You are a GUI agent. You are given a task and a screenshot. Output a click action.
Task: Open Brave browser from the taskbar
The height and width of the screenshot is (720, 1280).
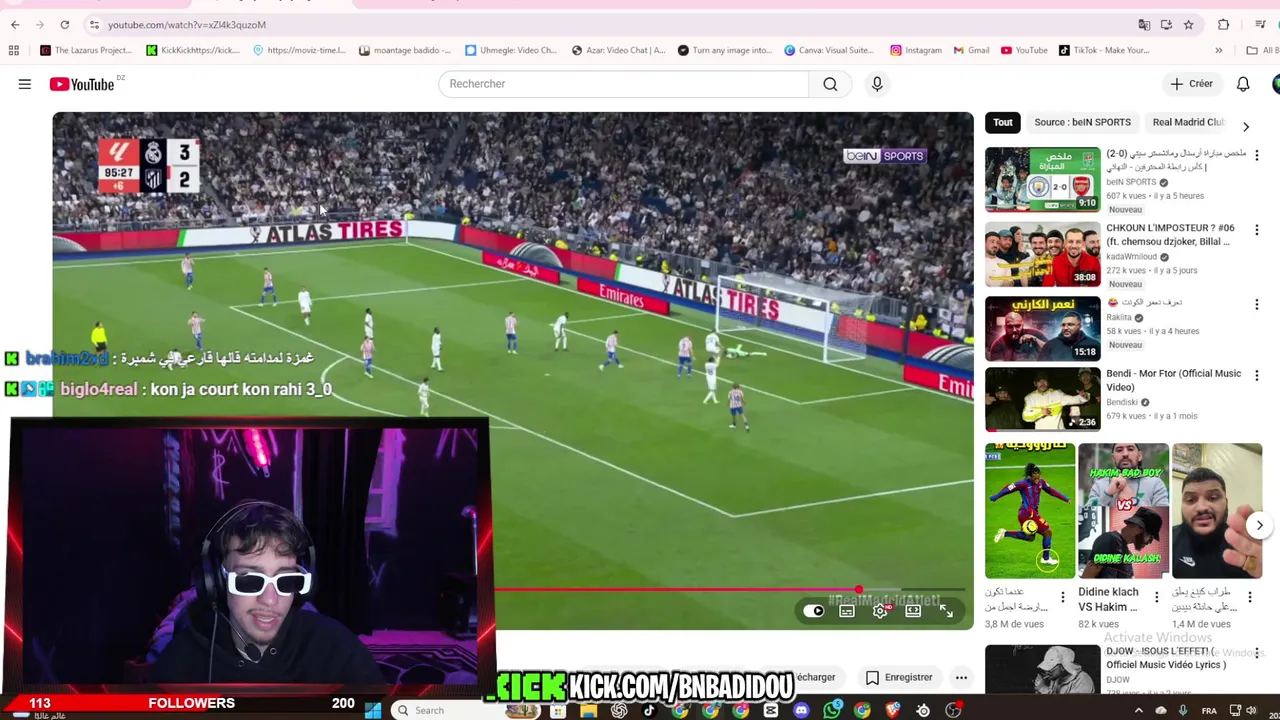893,710
